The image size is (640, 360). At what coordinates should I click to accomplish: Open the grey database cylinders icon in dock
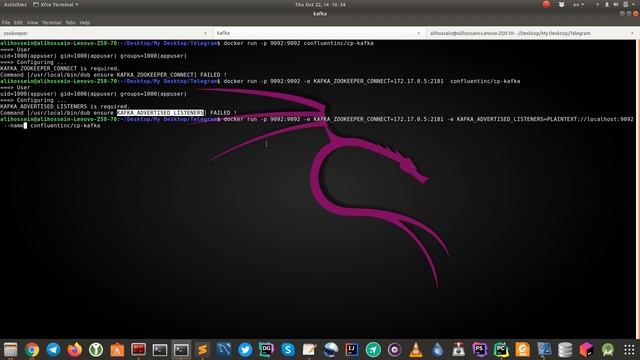pos(565,350)
